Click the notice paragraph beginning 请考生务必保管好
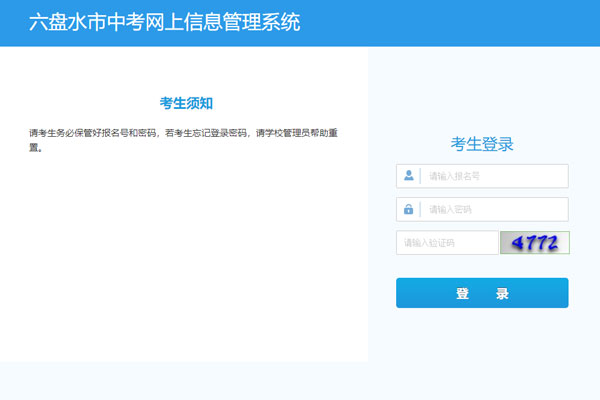The image size is (600, 400). click(184, 140)
